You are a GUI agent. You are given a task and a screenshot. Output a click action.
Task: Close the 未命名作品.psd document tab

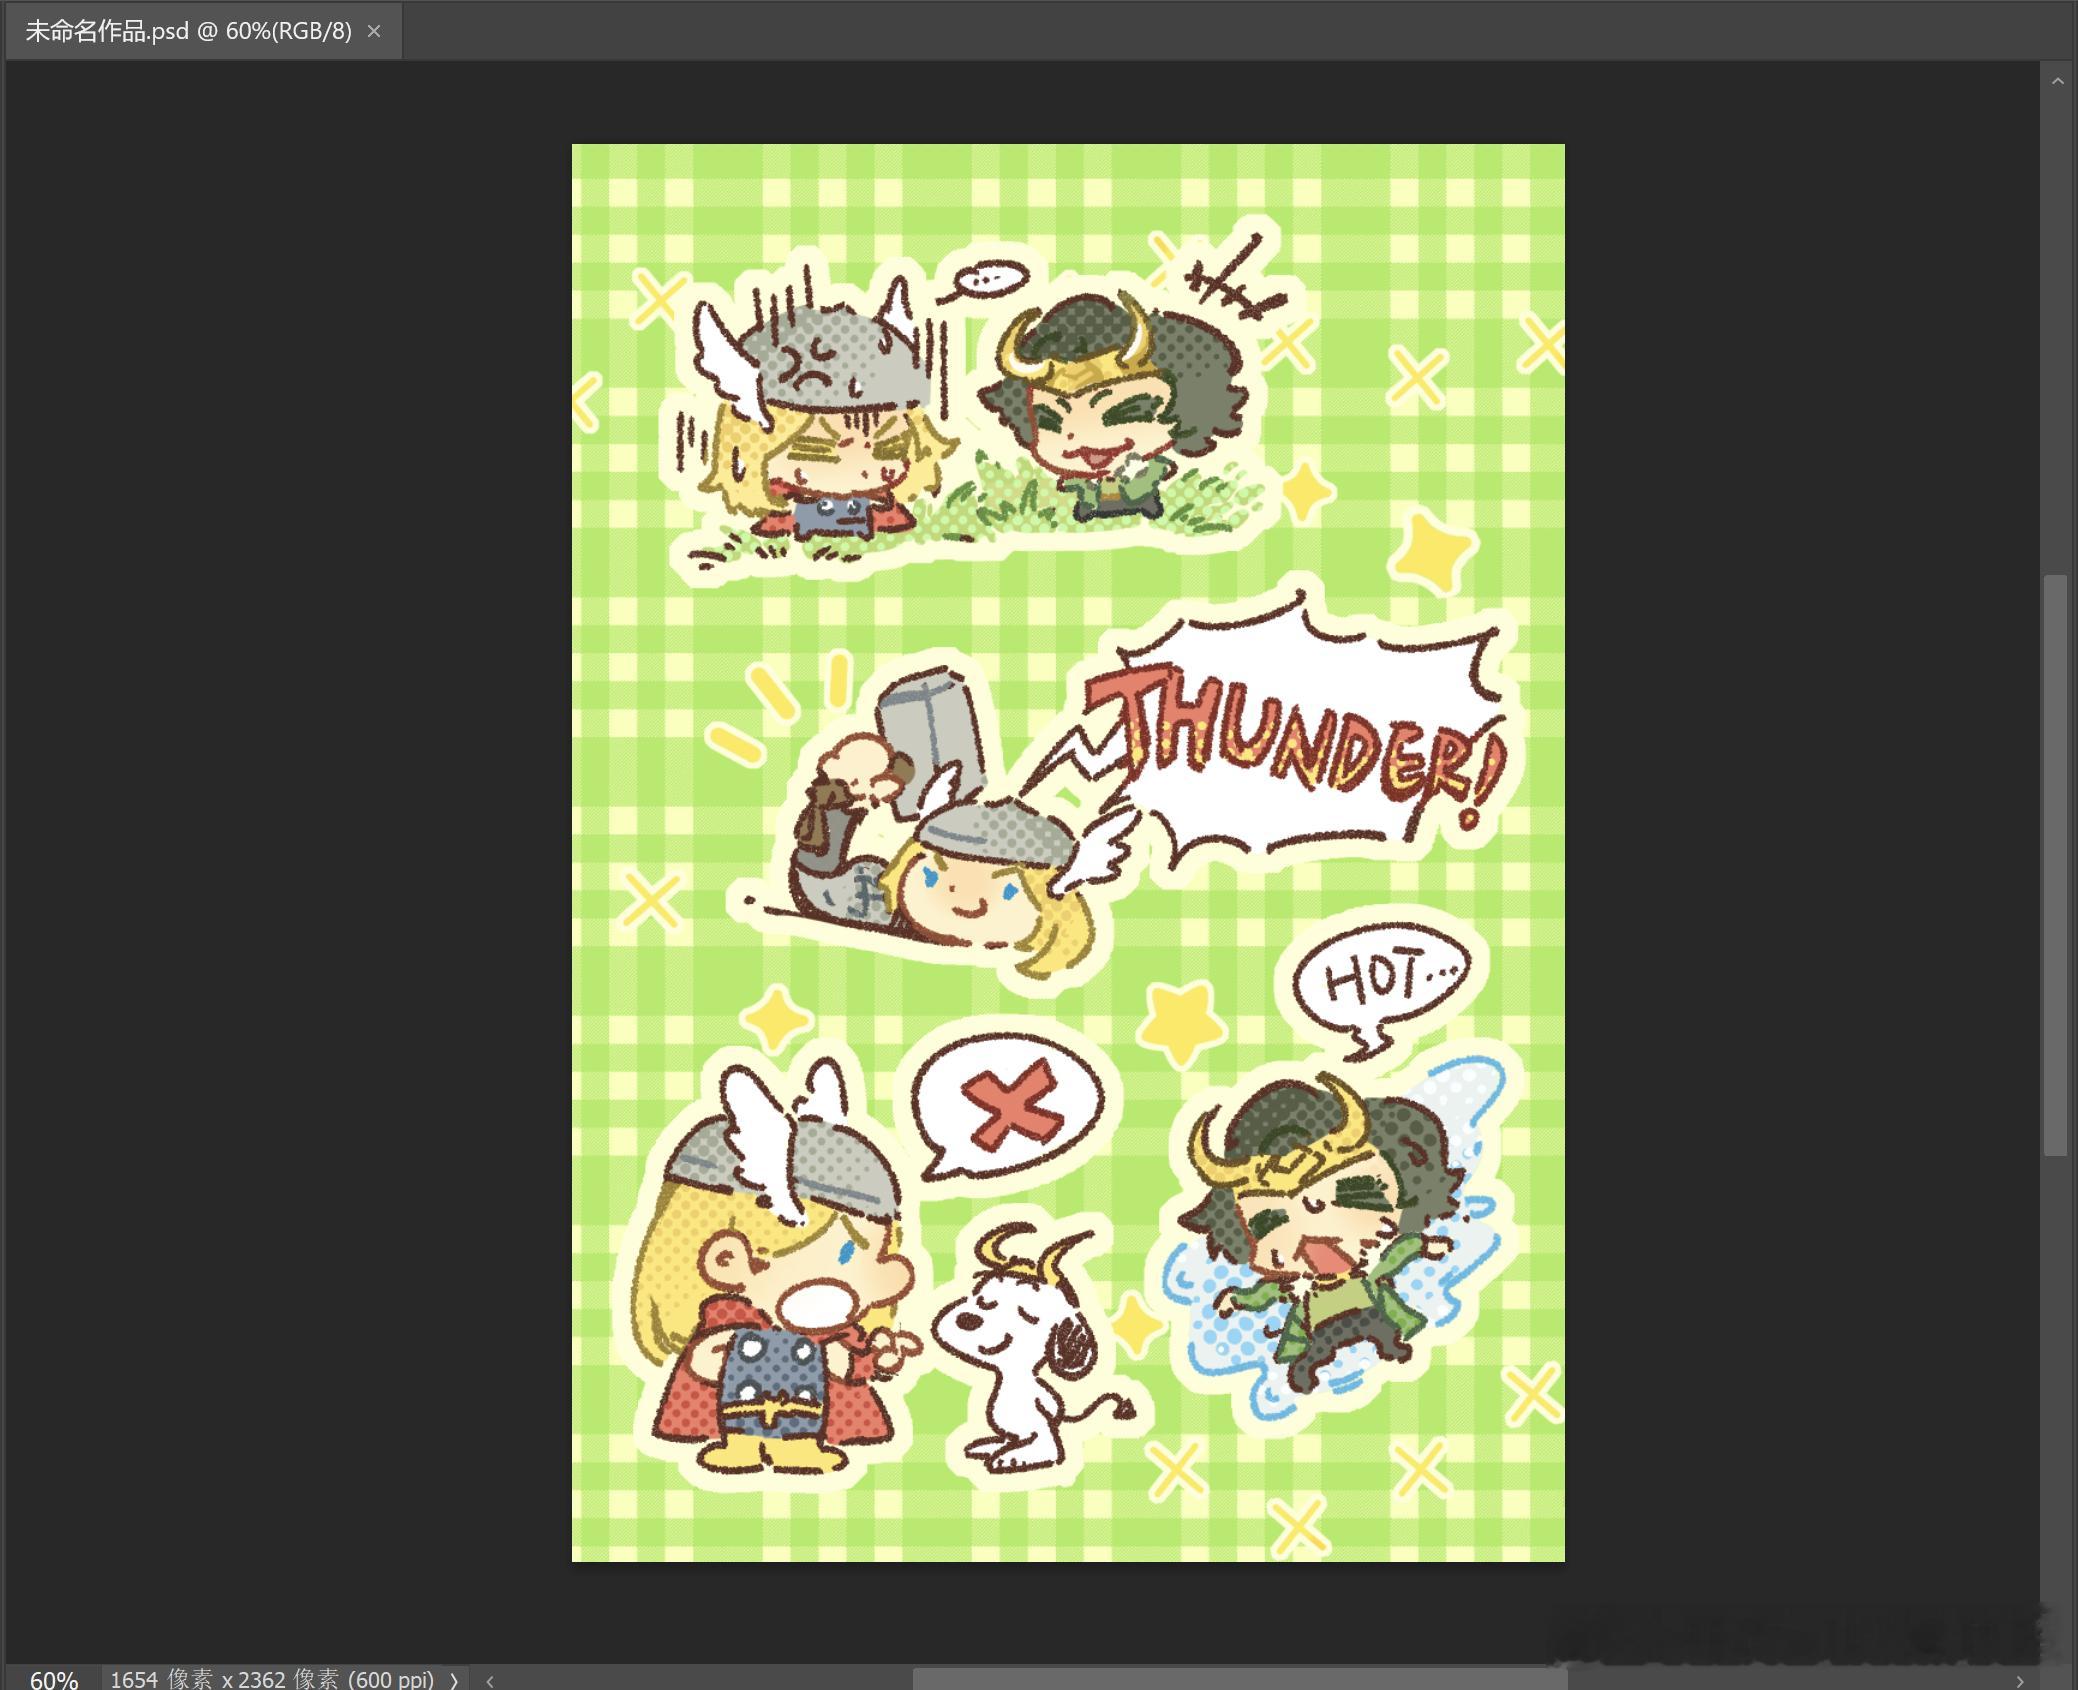374,31
